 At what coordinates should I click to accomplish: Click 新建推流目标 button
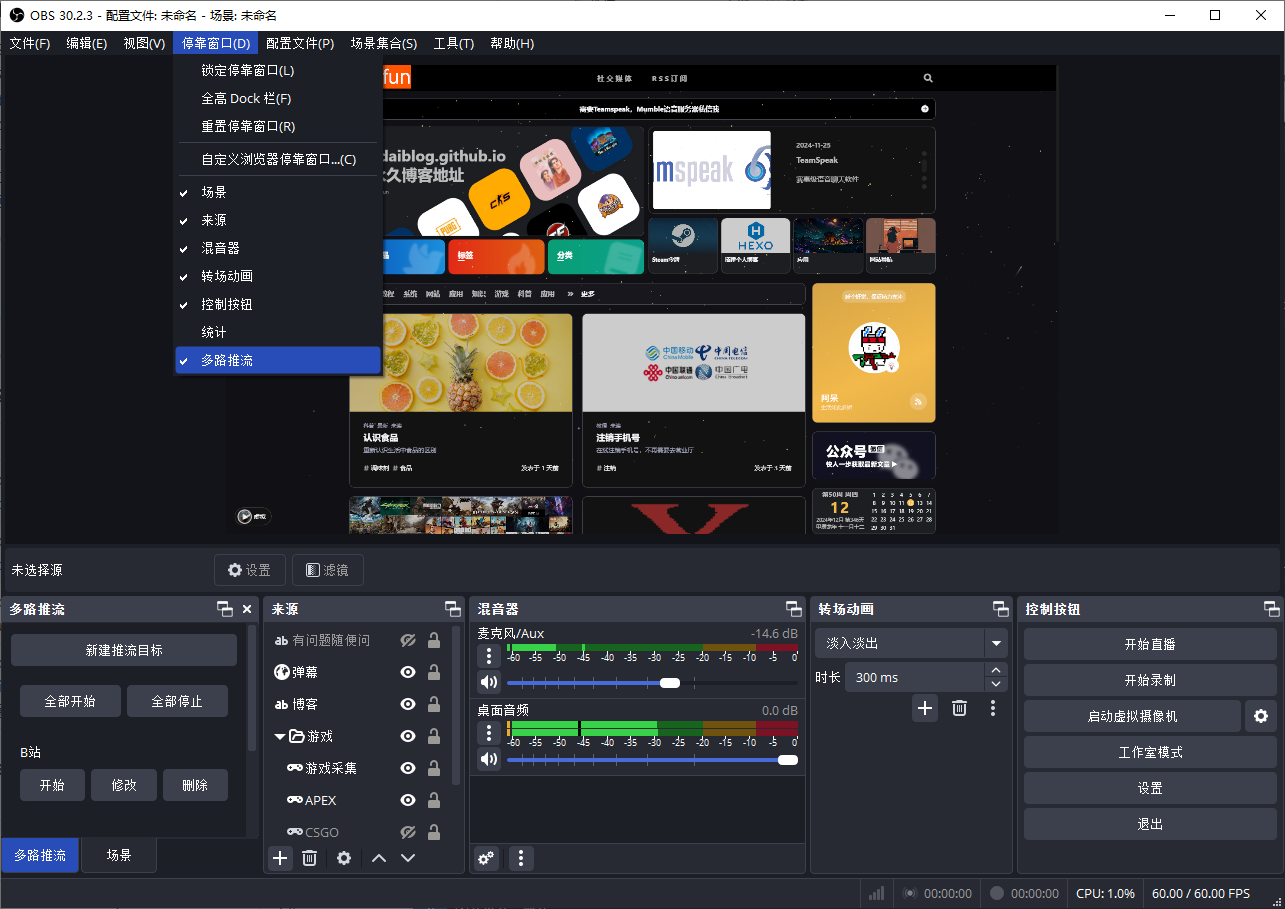(124, 650)
